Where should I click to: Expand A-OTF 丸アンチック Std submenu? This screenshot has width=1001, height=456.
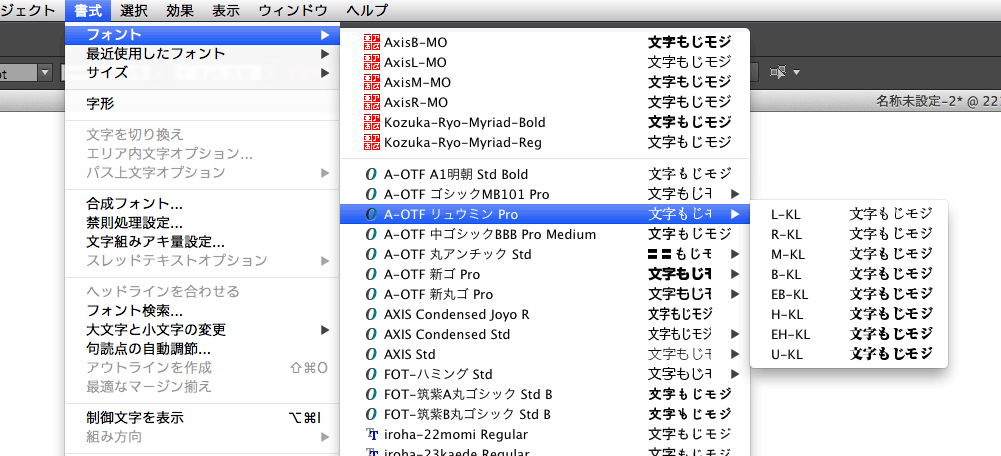[x=545, y=254]
